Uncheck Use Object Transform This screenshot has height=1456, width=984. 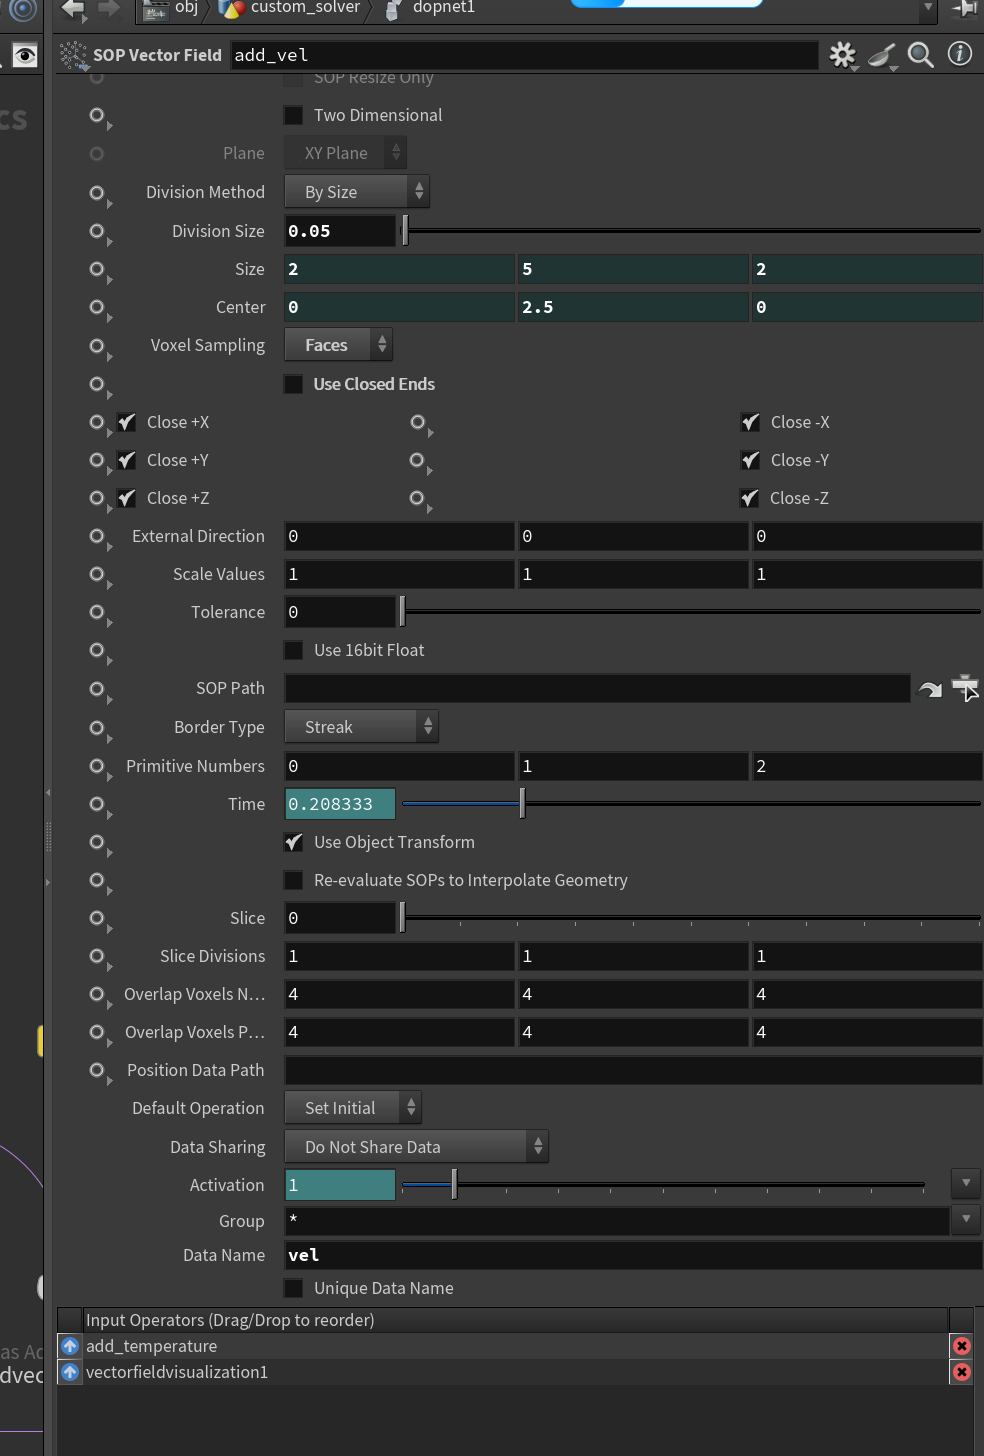coord(294,842)
